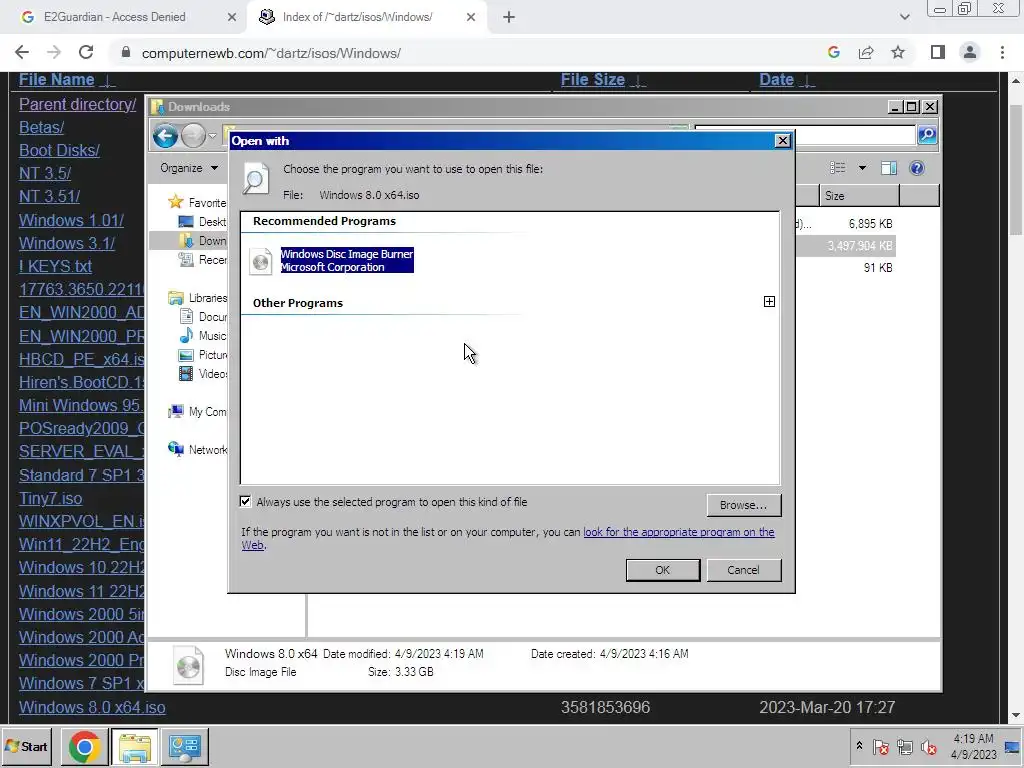
Task: Sort web listing by File Name
Action: coord(57,80)
